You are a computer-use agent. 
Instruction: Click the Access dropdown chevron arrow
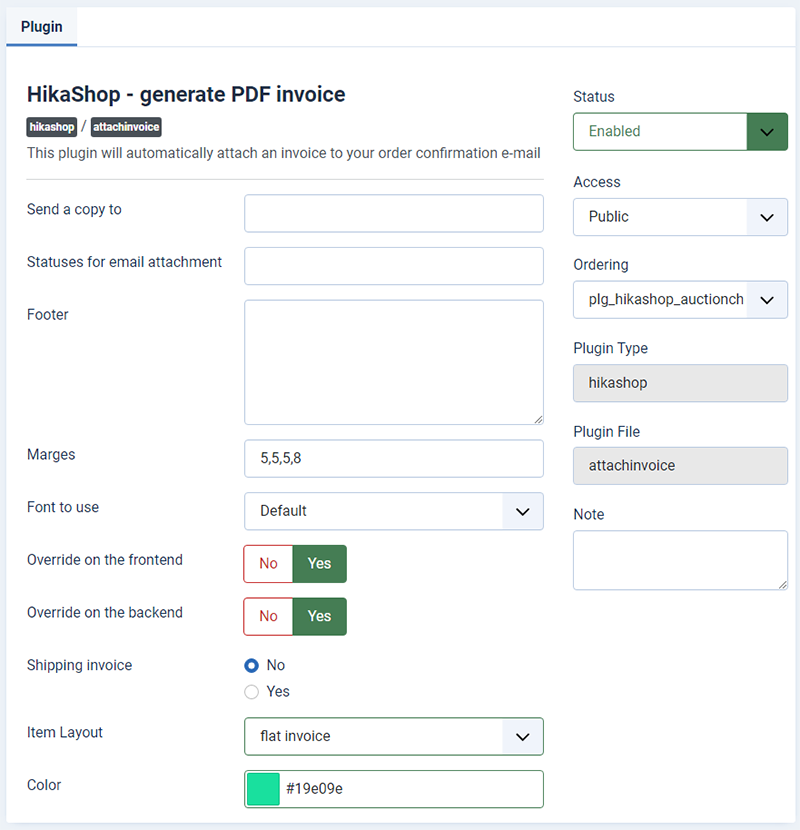pos(767,218)
